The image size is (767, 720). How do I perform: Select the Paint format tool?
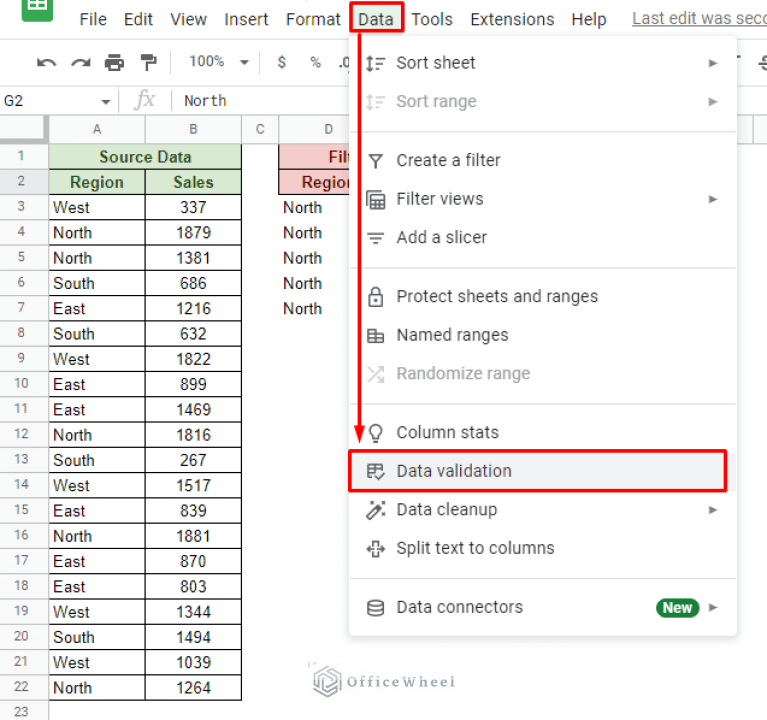148,63
